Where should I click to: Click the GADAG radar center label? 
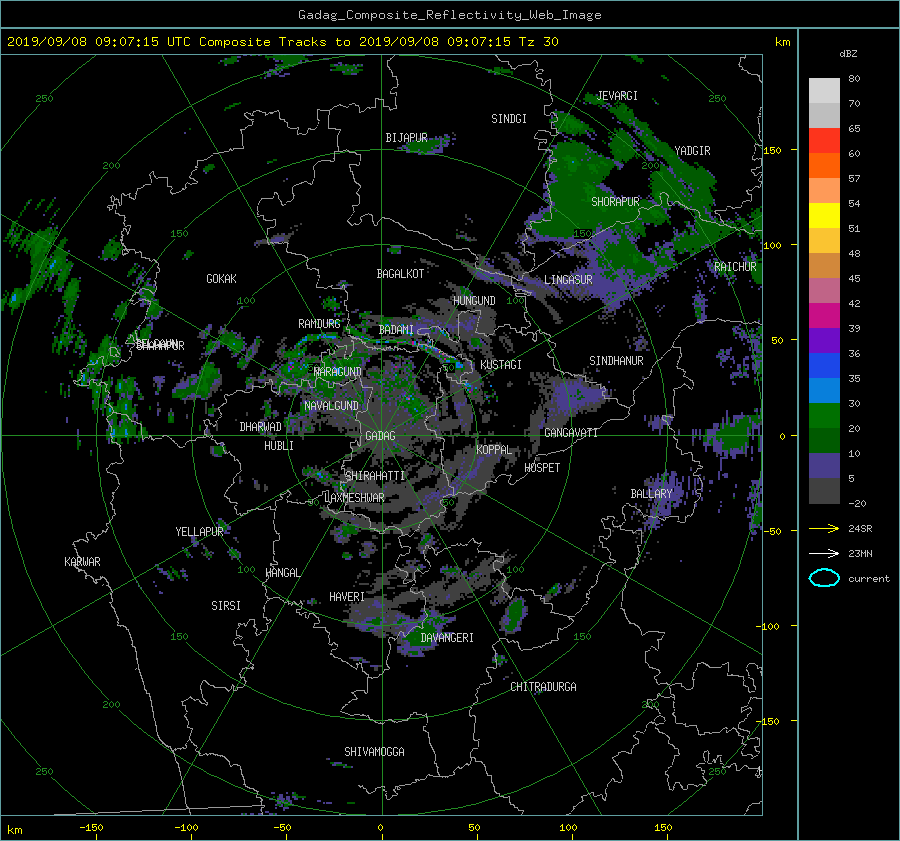tap(380, 436)
